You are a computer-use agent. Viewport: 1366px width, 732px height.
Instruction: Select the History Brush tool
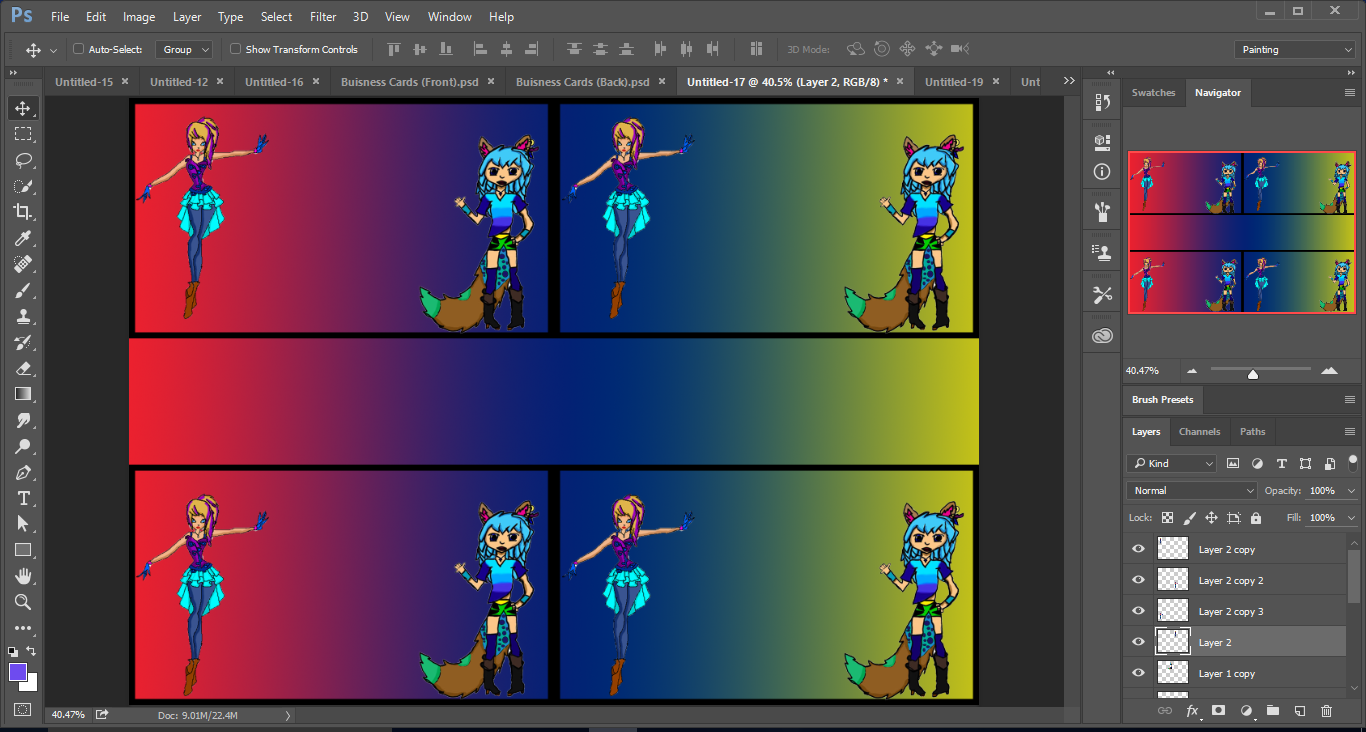22,342
